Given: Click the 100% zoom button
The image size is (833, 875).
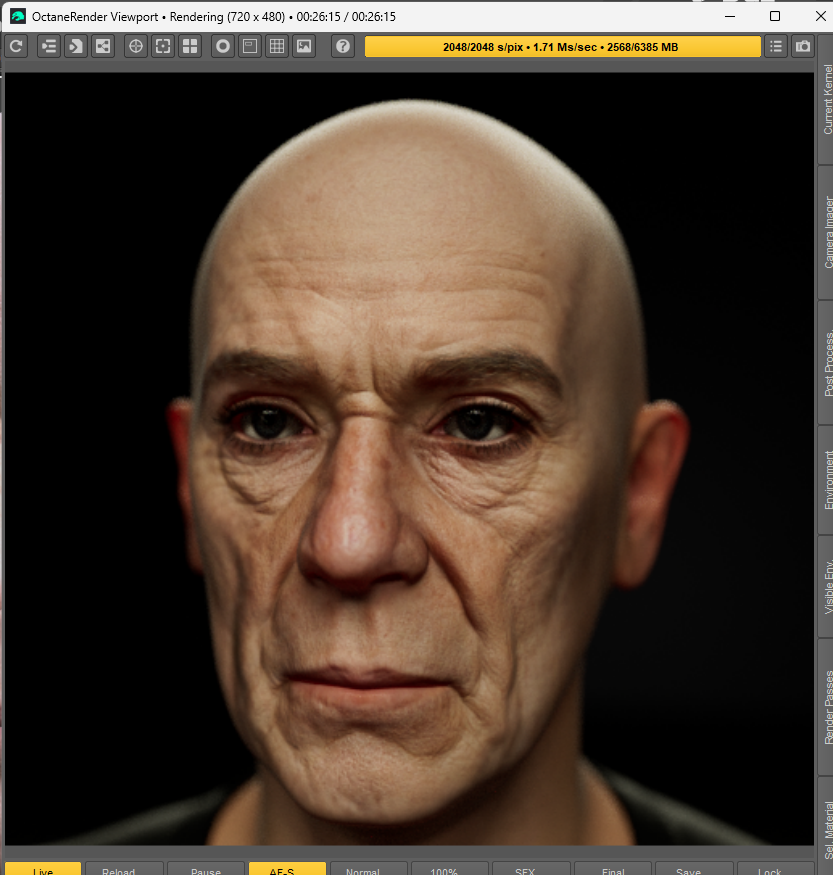Looking at the screenshot, I should pyautogui.click(x=450, y=869).
